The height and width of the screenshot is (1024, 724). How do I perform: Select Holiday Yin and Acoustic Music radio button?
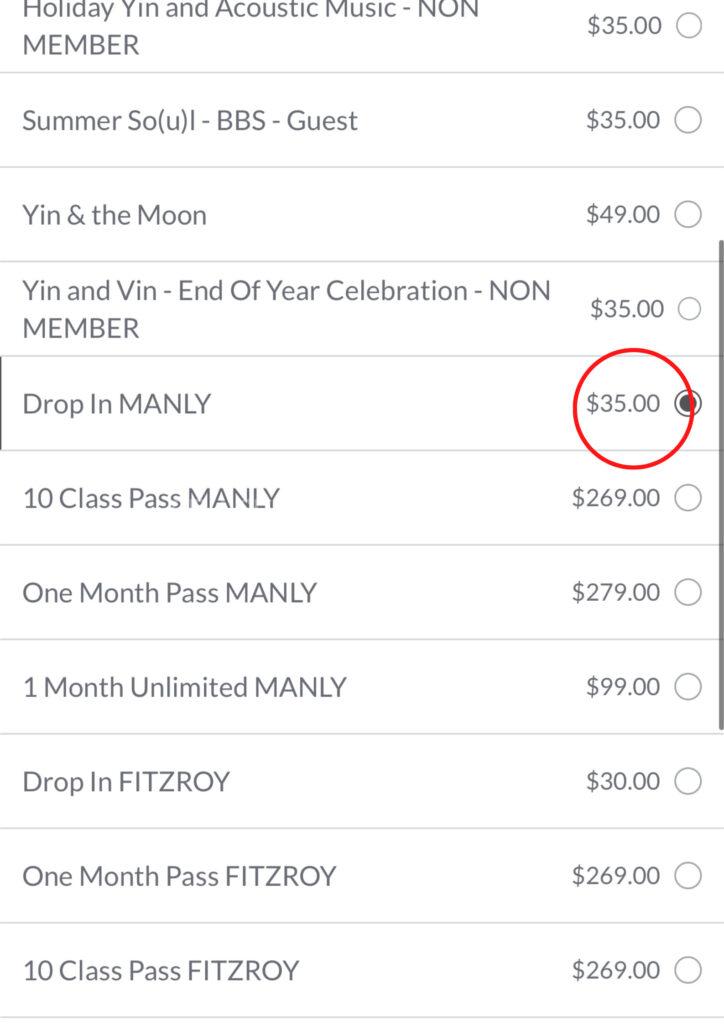[689, 26]
